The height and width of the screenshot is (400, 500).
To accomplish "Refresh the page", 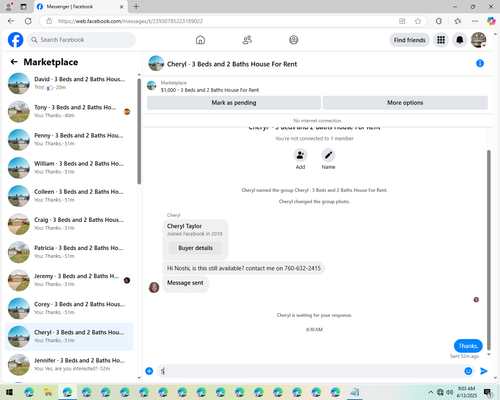I will tap(28, 21).
